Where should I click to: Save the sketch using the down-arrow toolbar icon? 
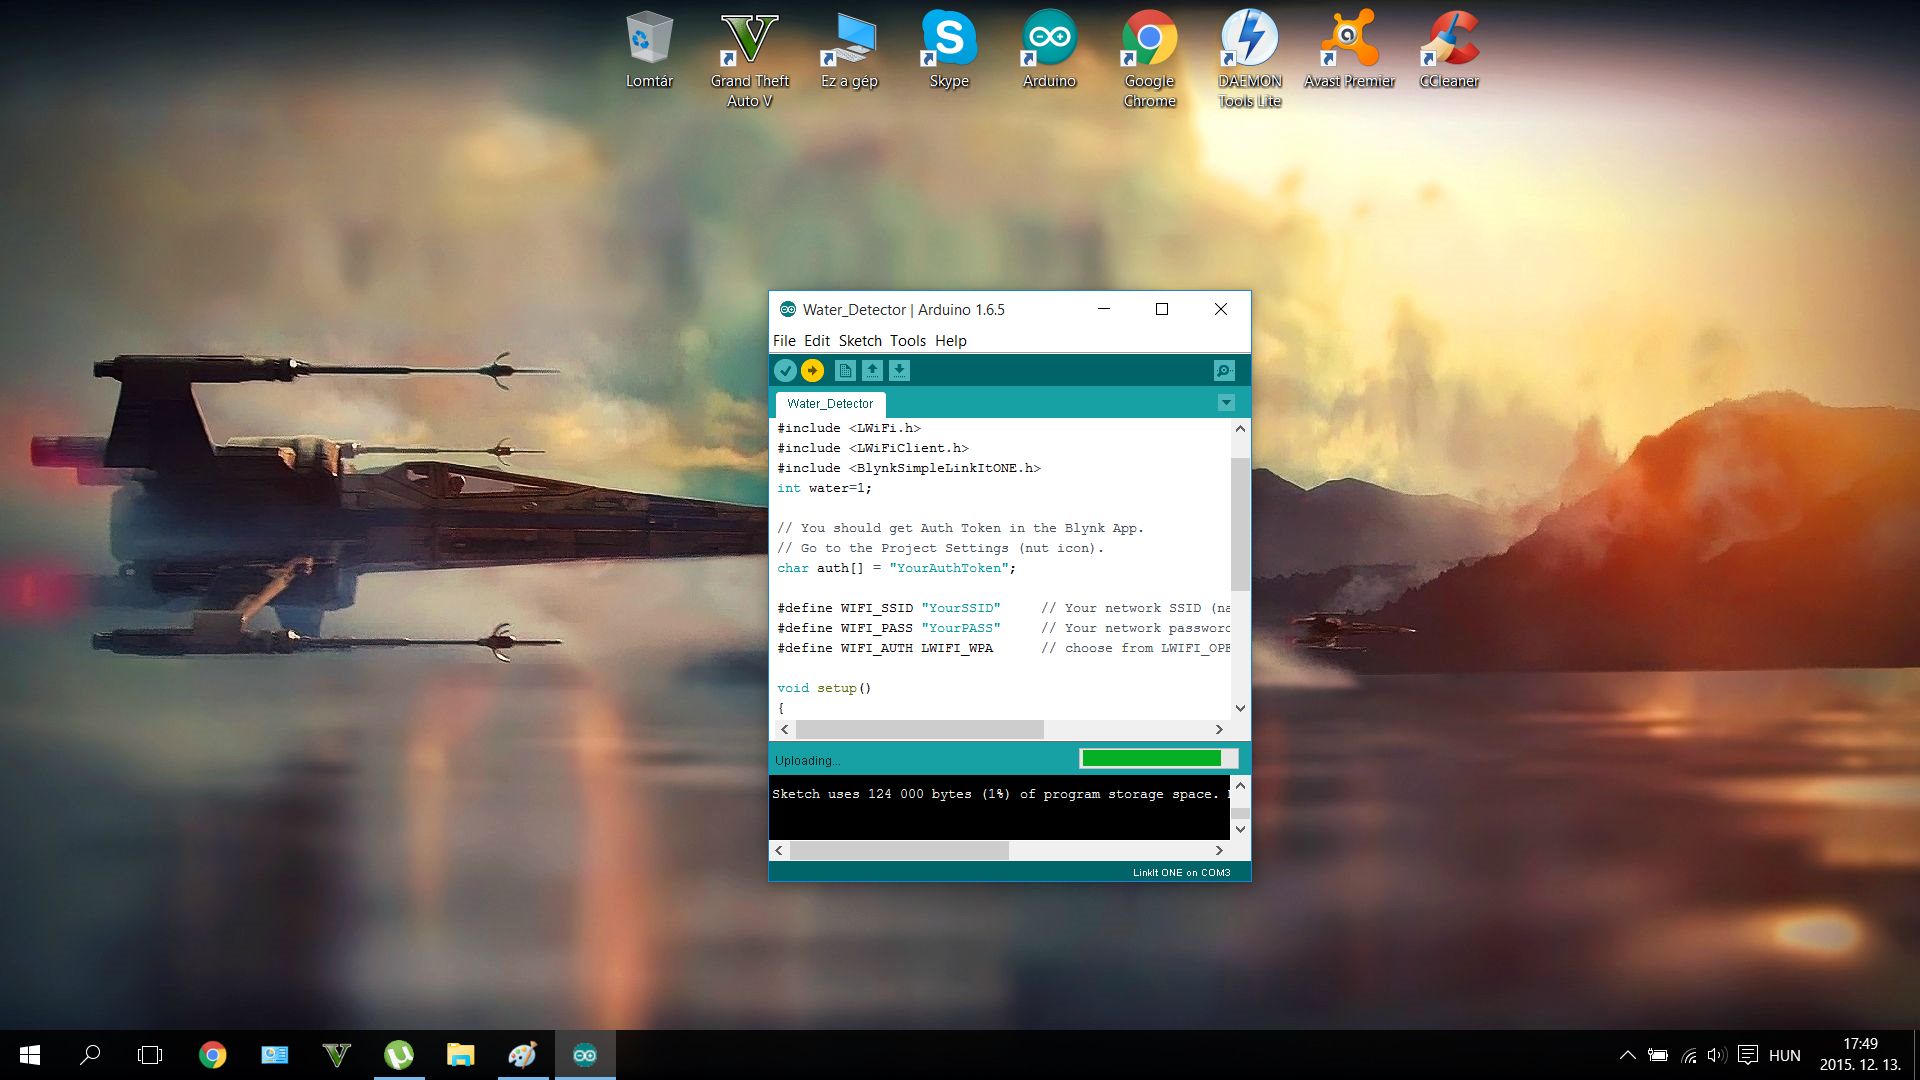[x=899, y=371]
